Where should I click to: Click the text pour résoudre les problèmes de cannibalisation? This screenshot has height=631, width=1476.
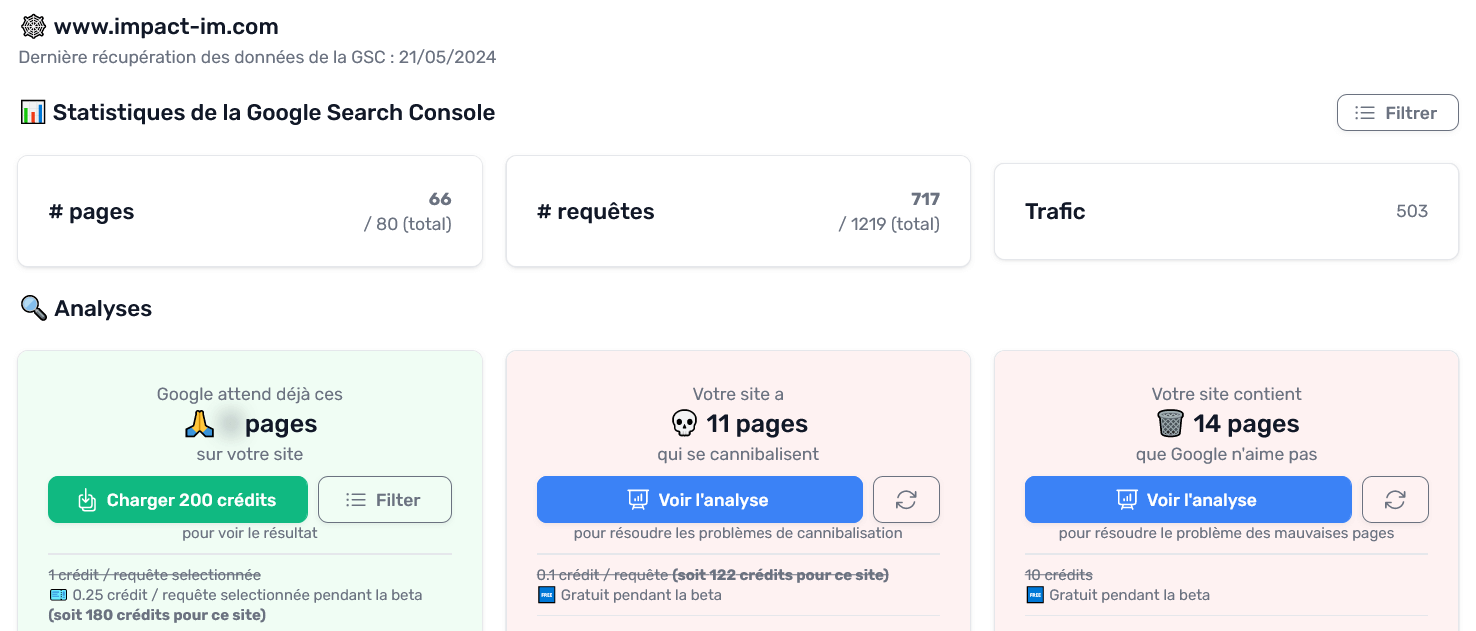(x=738, y=533)
